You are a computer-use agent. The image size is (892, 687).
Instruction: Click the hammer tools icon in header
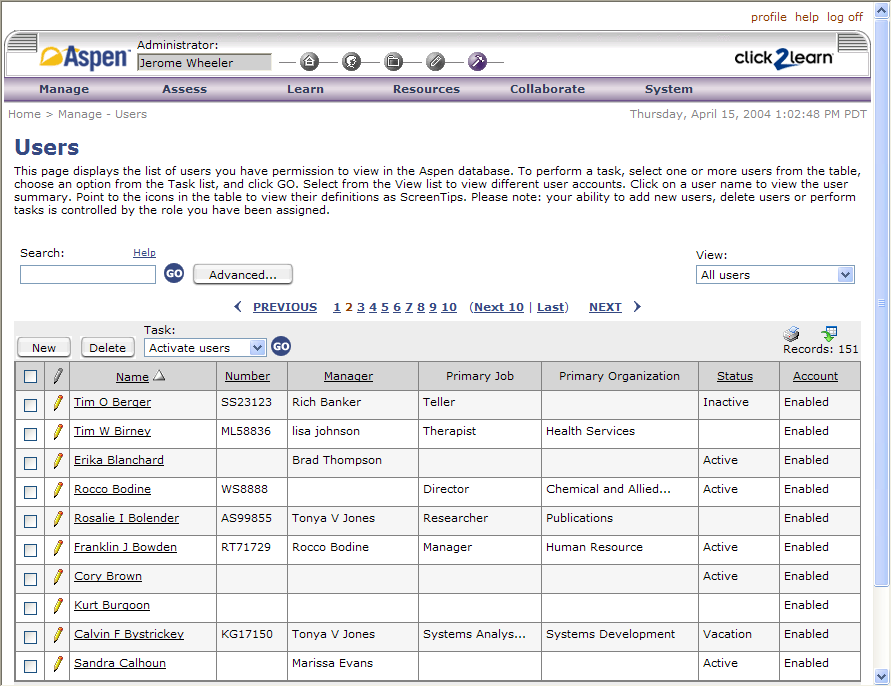[x=477, y=62]
